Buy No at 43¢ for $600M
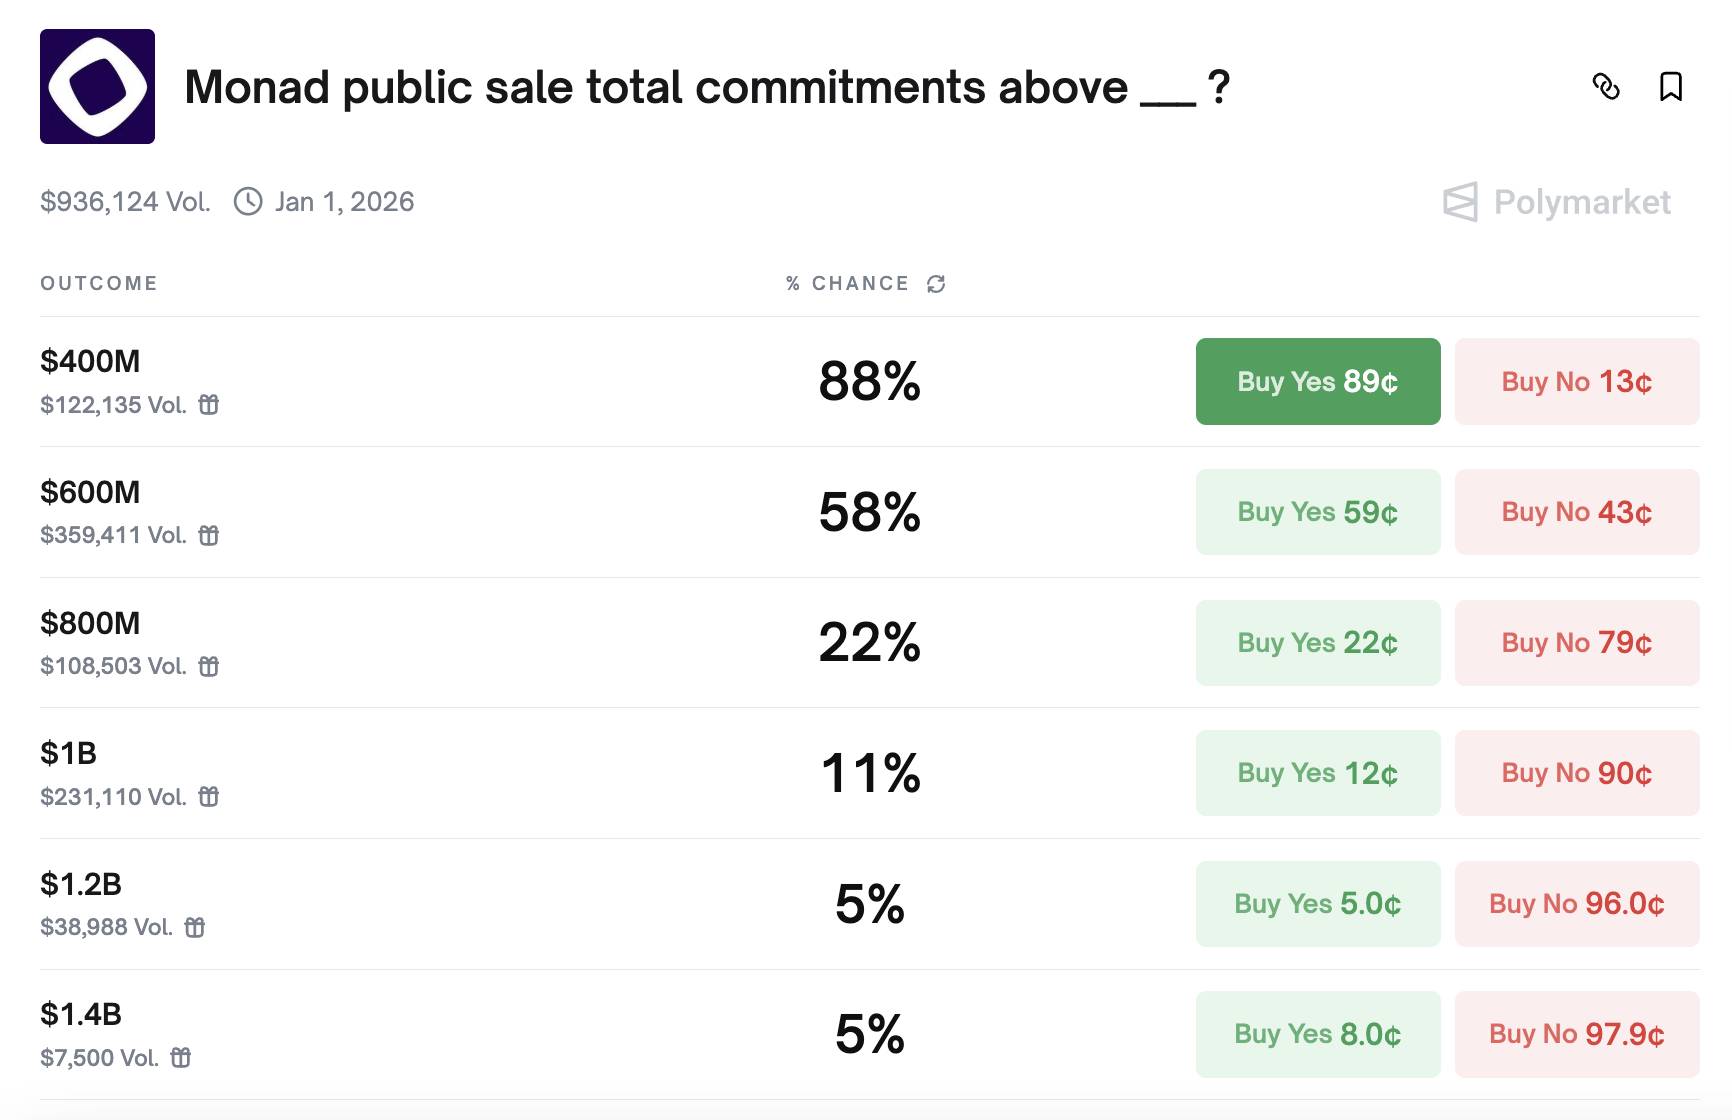Viewport: 1732px width, 1120px height. coord(1576,512)
